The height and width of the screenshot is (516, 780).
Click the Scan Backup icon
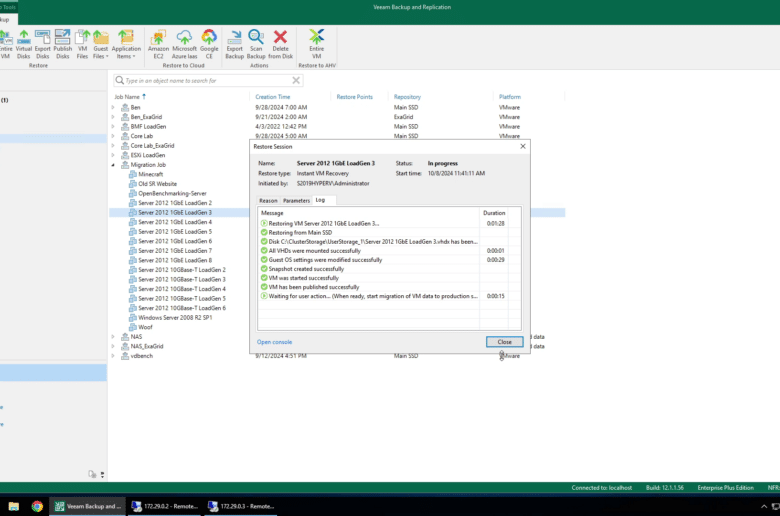pos(256,44)
